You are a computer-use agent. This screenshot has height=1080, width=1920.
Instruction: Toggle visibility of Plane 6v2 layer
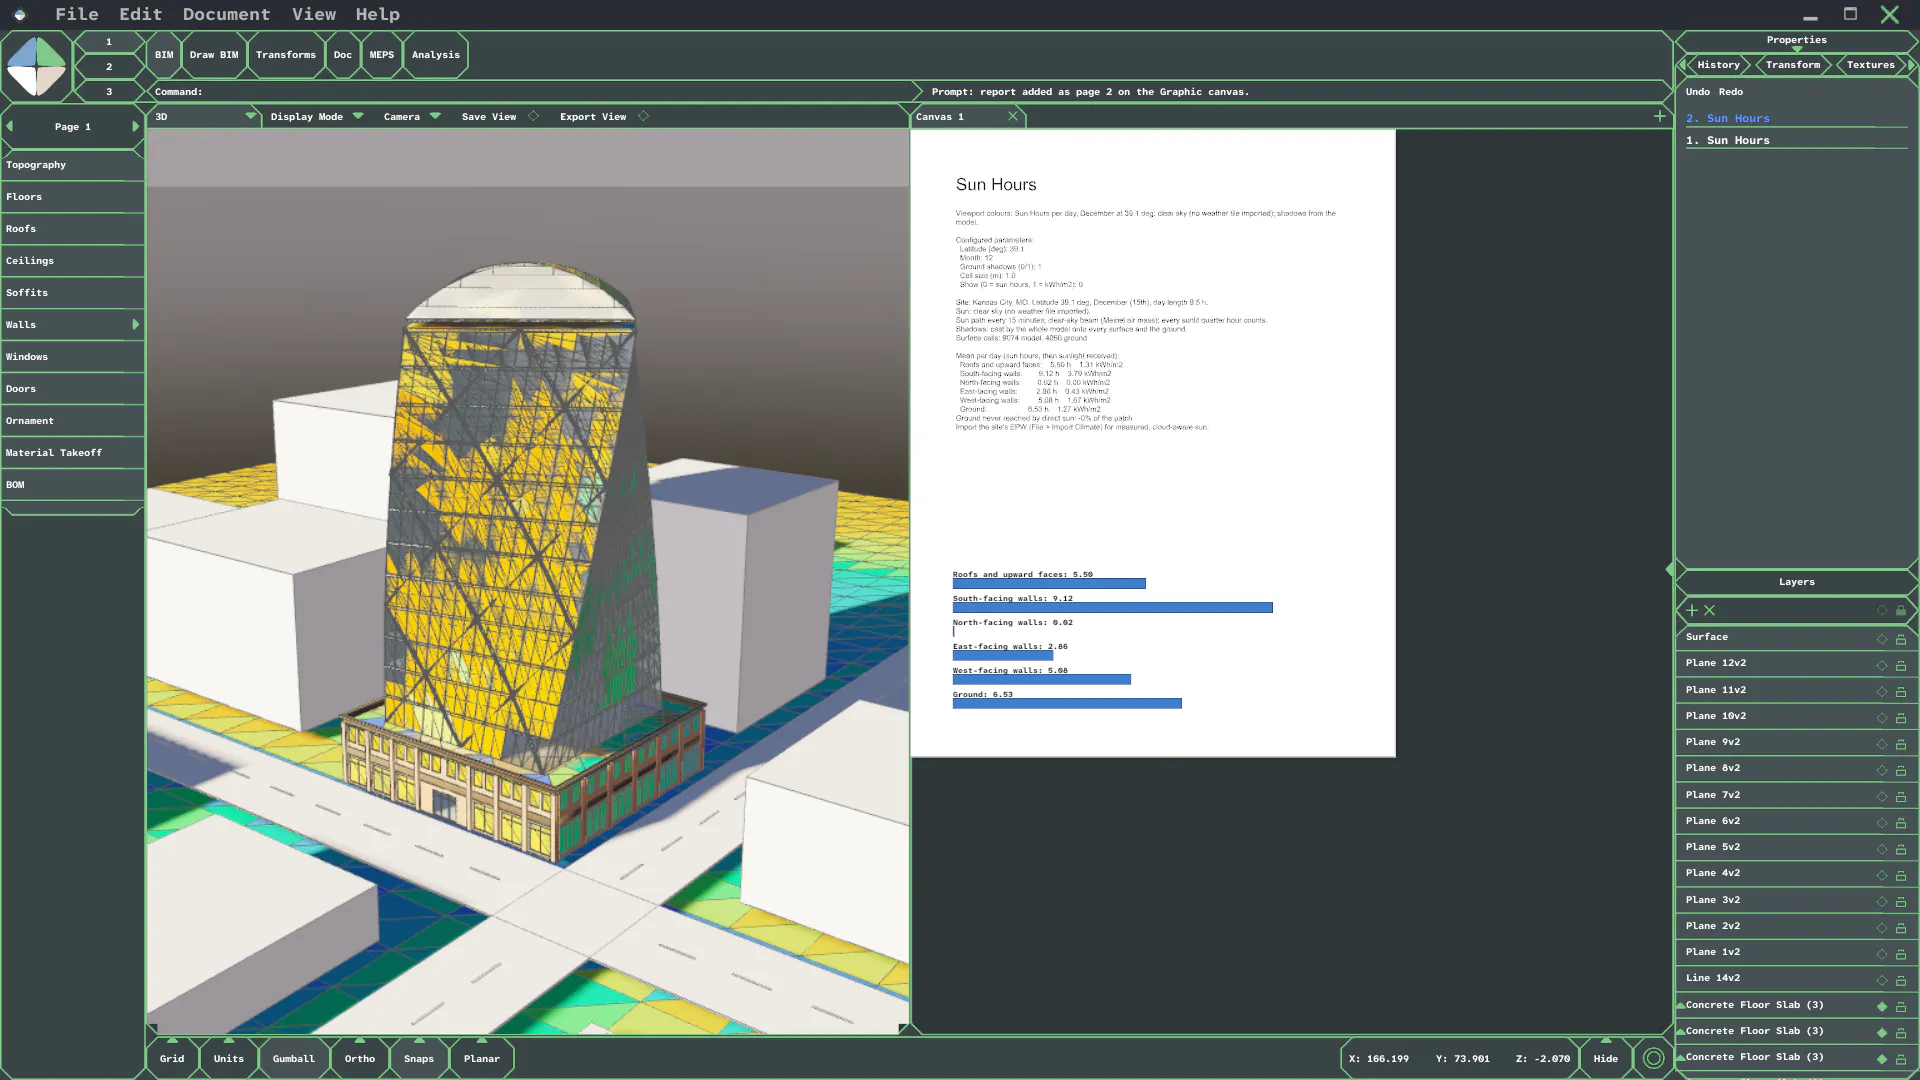pos(1882,822)
